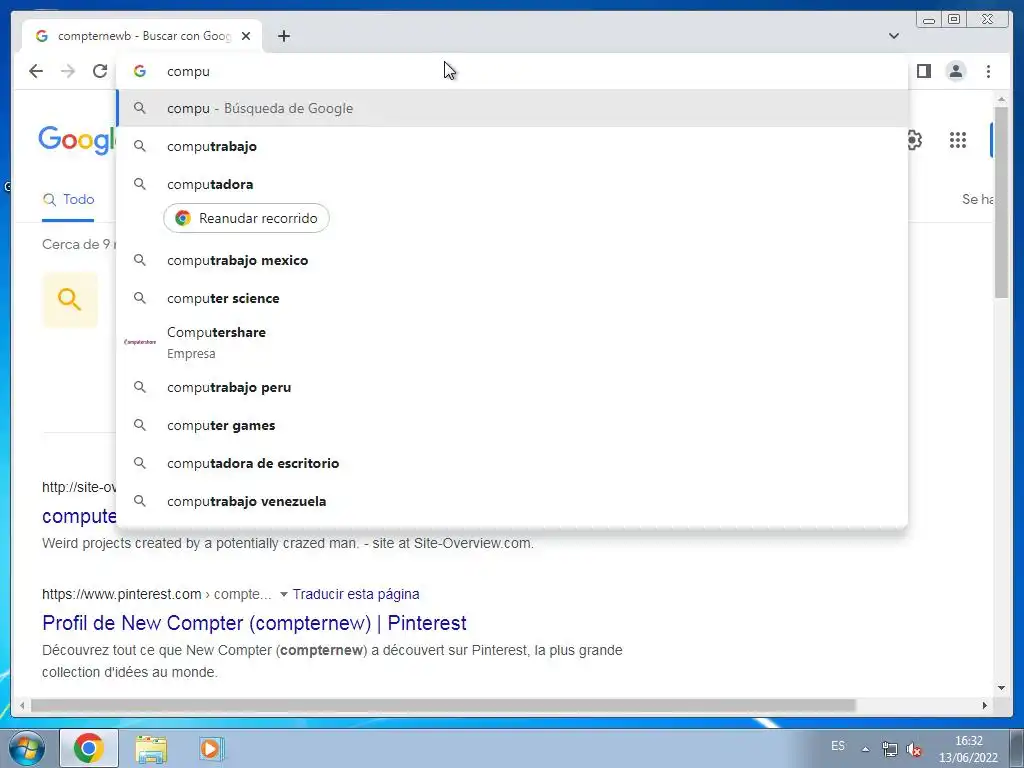The height and width of the screenshot is (768, 1024).
Task: Click the search icon beside 'computrabajo peru'
Action: (140, 387)
